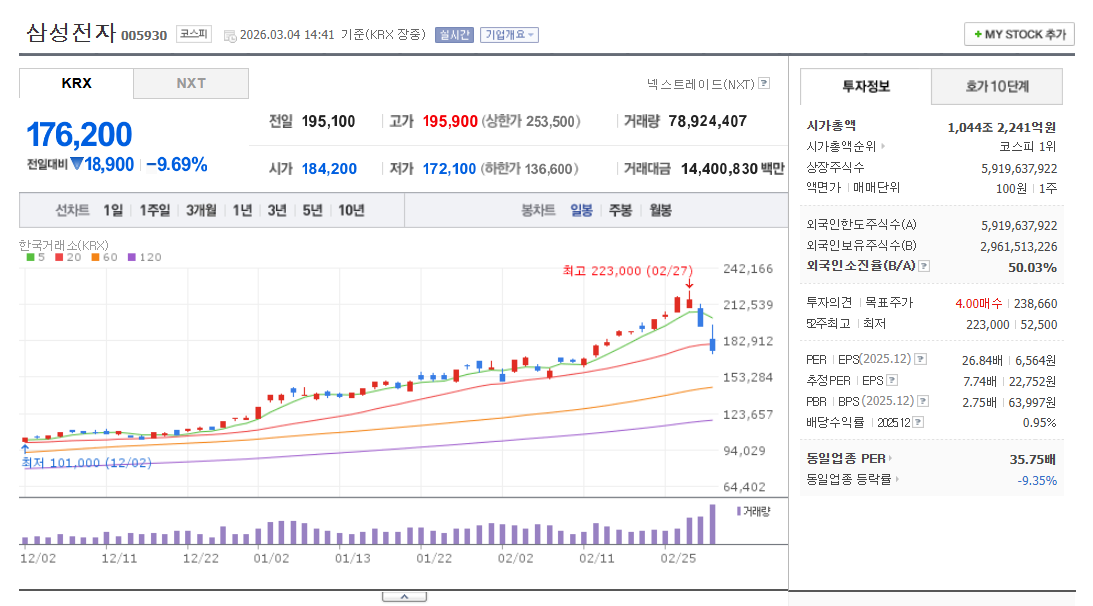
Task: Open the 투자정보 tab
Action: point(866,86)
